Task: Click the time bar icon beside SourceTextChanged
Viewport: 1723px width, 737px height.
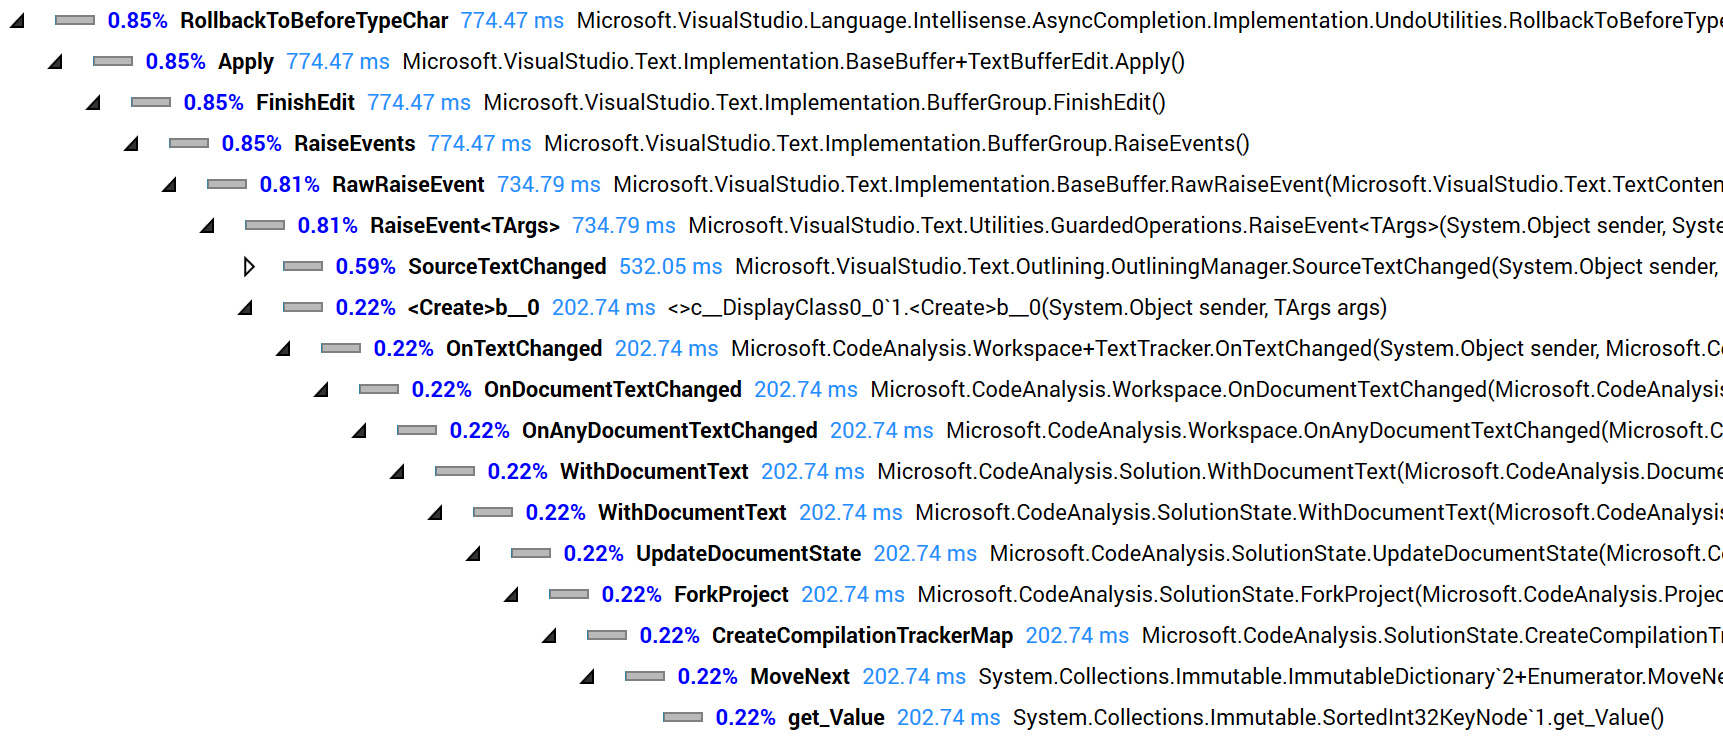Action: tap(301, 266)
